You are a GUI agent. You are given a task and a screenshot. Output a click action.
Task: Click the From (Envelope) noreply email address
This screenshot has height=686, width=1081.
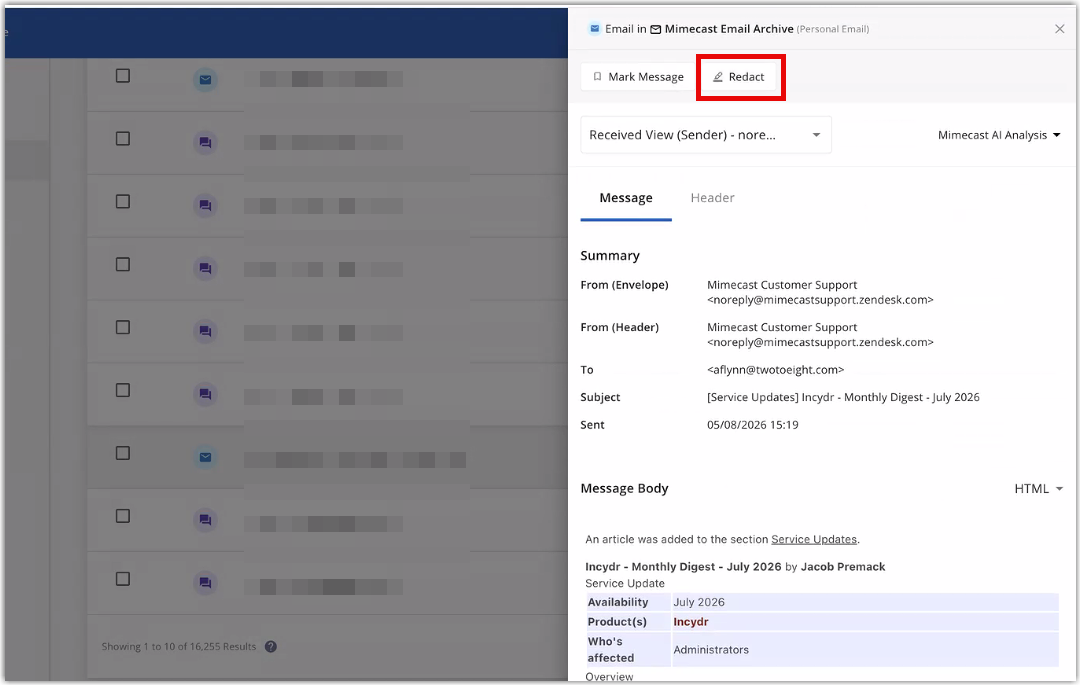[x=820, y=300]
